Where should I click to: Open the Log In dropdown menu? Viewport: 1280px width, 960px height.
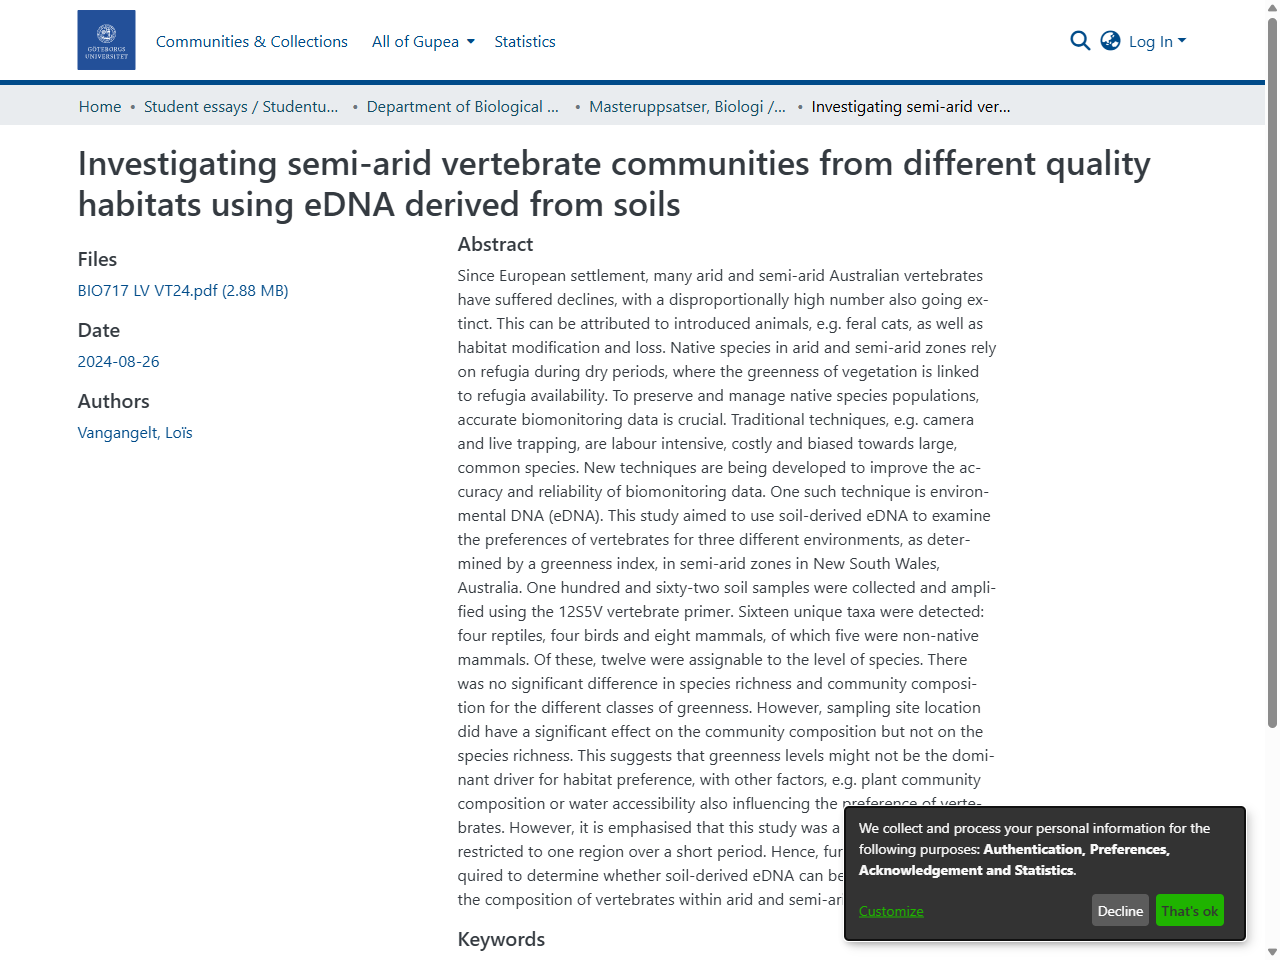pos(1156,41)
